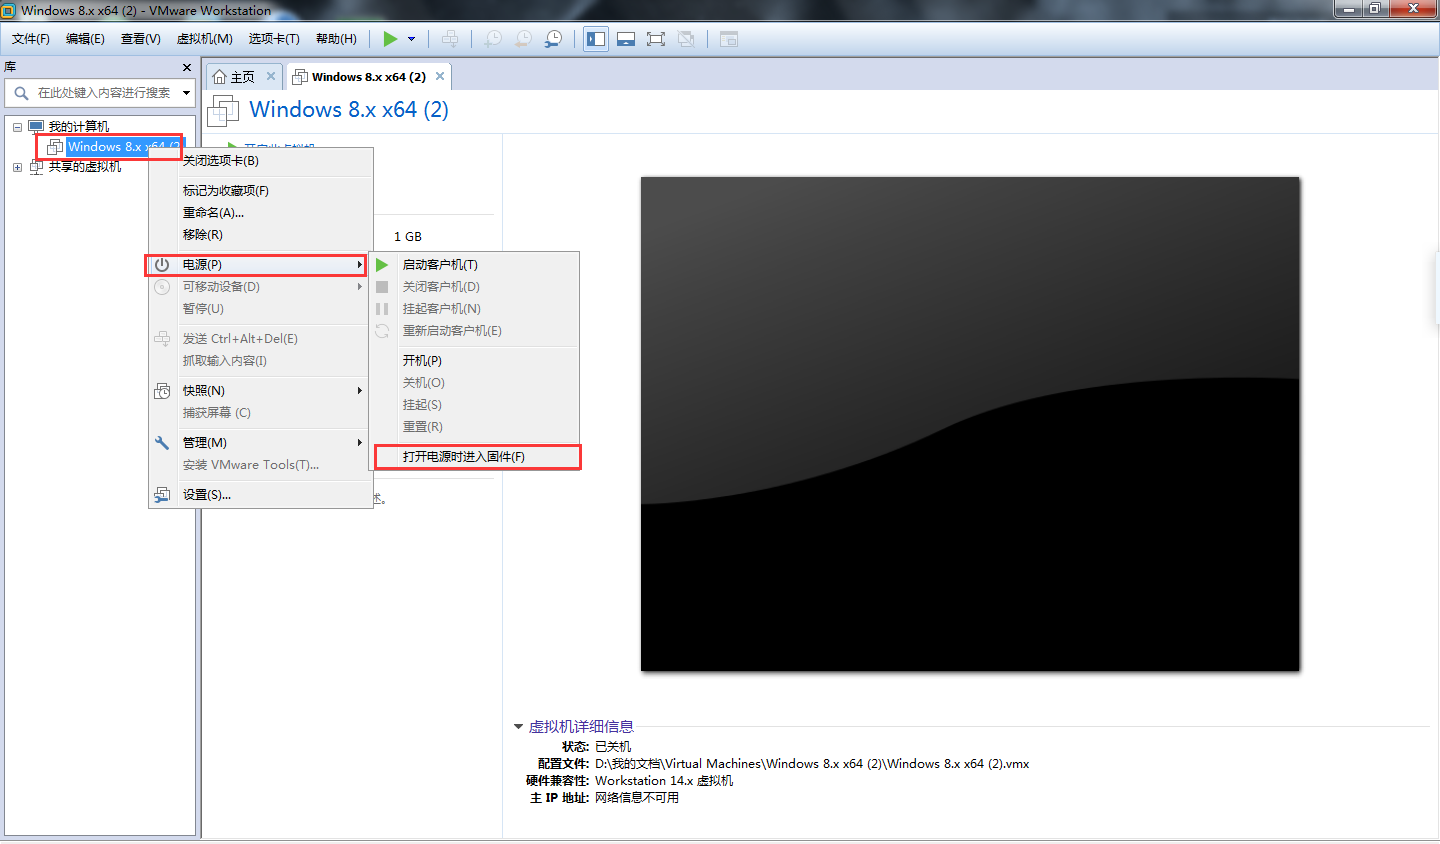Screen dimensions: 1440x844
Task: Click the wrench icon beside 管理(M)
Action: [162, 443]
